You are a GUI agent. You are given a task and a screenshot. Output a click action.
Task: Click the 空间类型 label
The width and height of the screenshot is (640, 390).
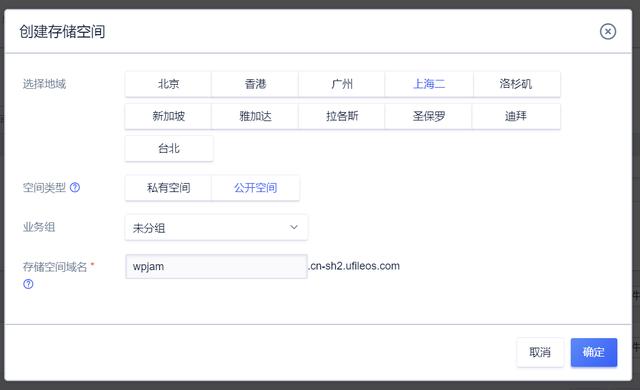point(44,188)
